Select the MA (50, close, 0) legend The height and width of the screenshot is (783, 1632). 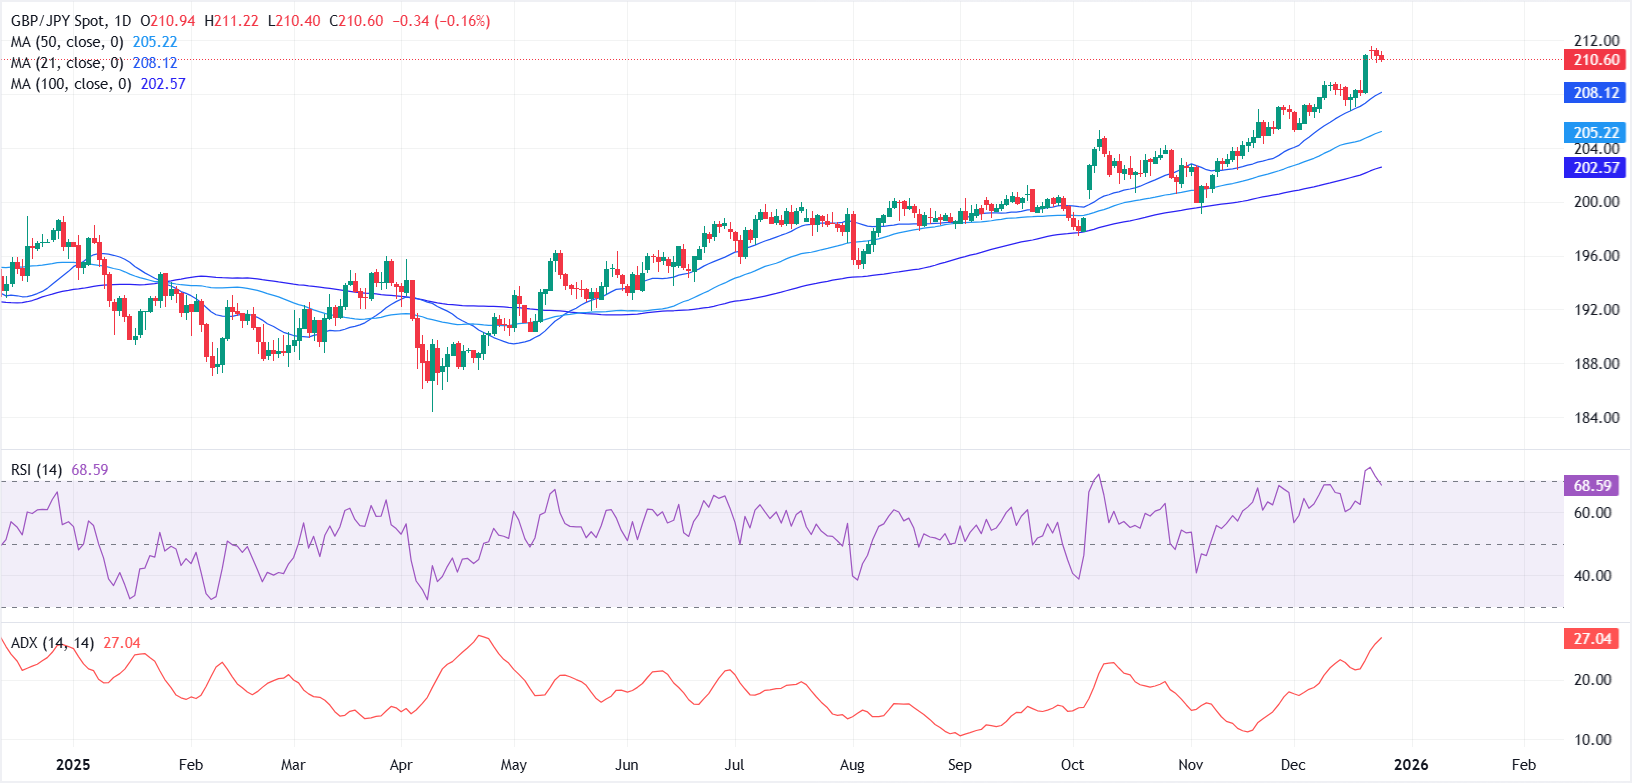(x=67, y=42)
